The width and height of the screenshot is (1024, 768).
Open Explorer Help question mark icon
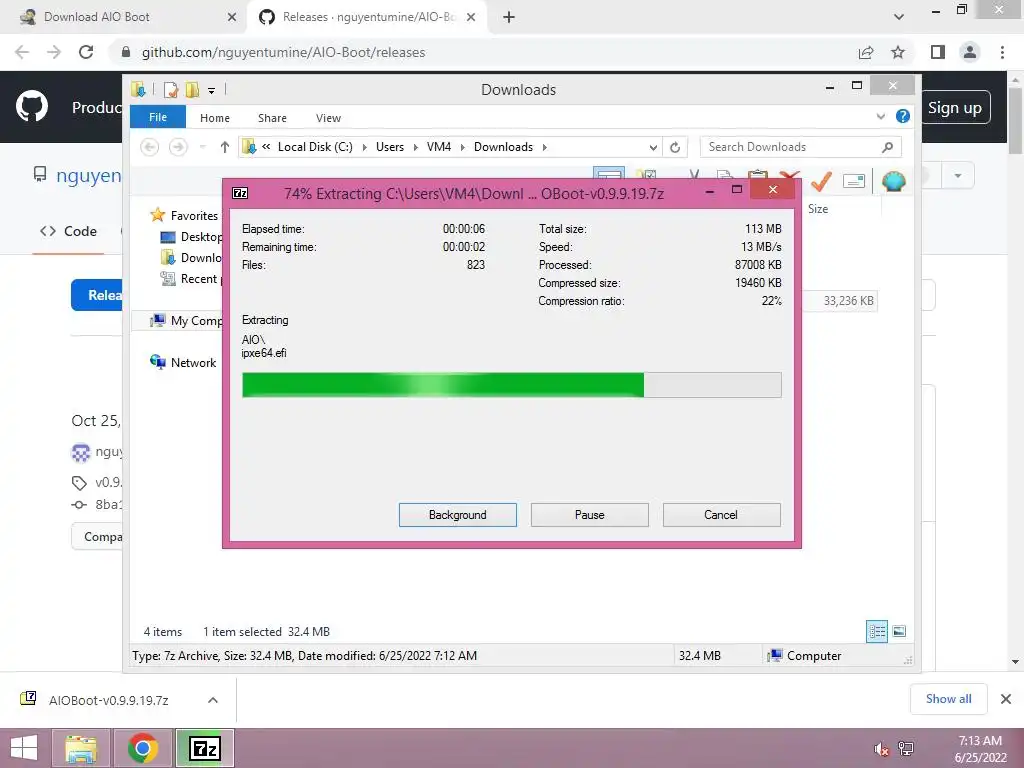point(903,116)
